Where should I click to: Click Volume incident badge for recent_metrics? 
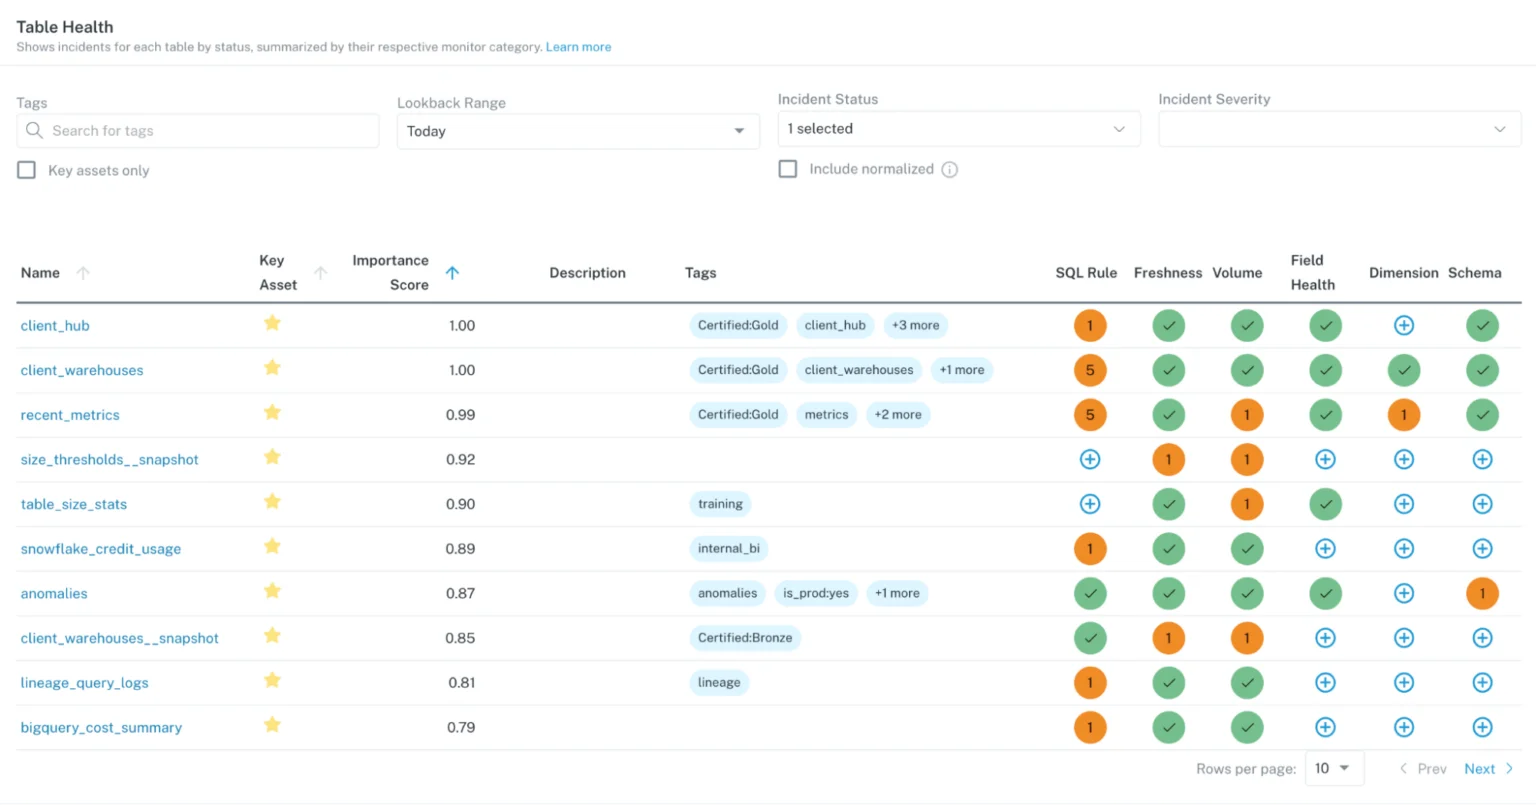[x=1247, y=415]
